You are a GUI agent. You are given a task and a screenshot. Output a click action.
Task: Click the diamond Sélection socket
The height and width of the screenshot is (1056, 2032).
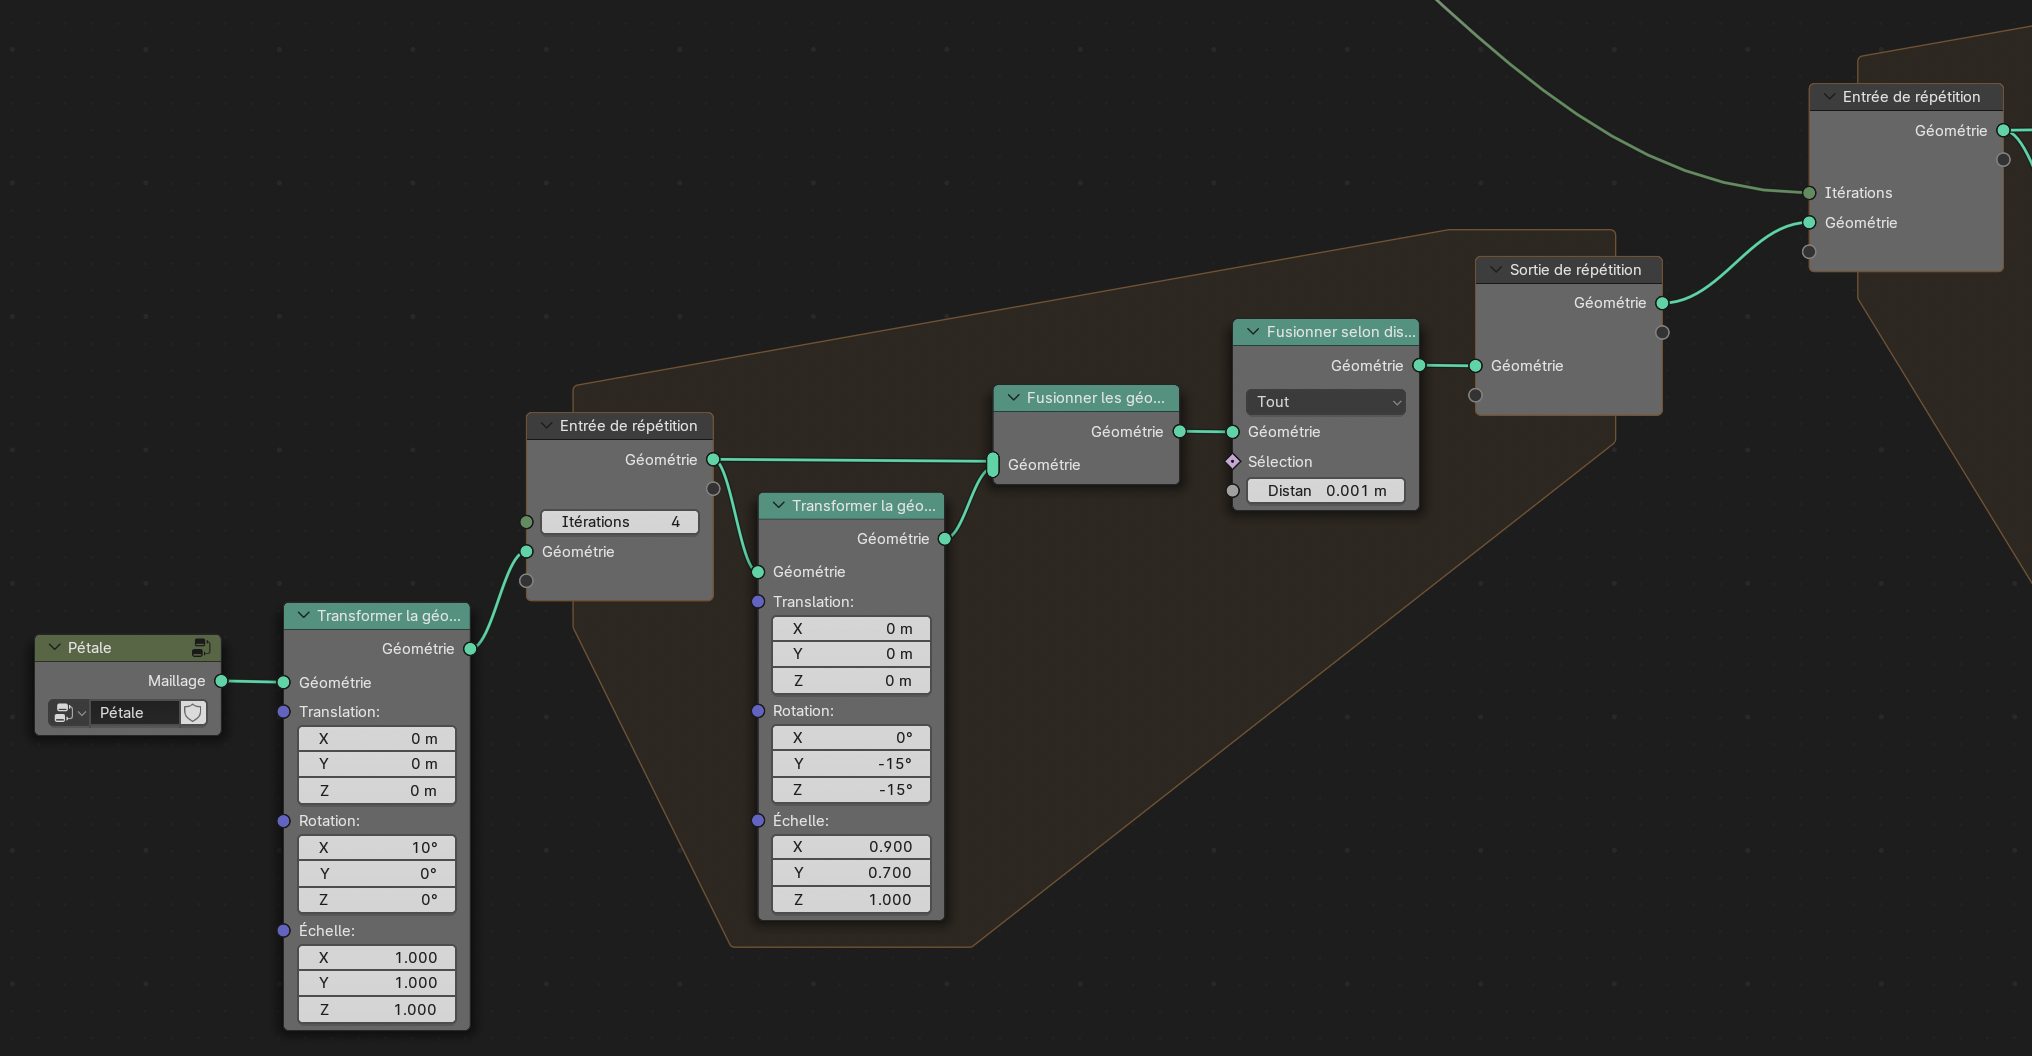click(1233, 461)
